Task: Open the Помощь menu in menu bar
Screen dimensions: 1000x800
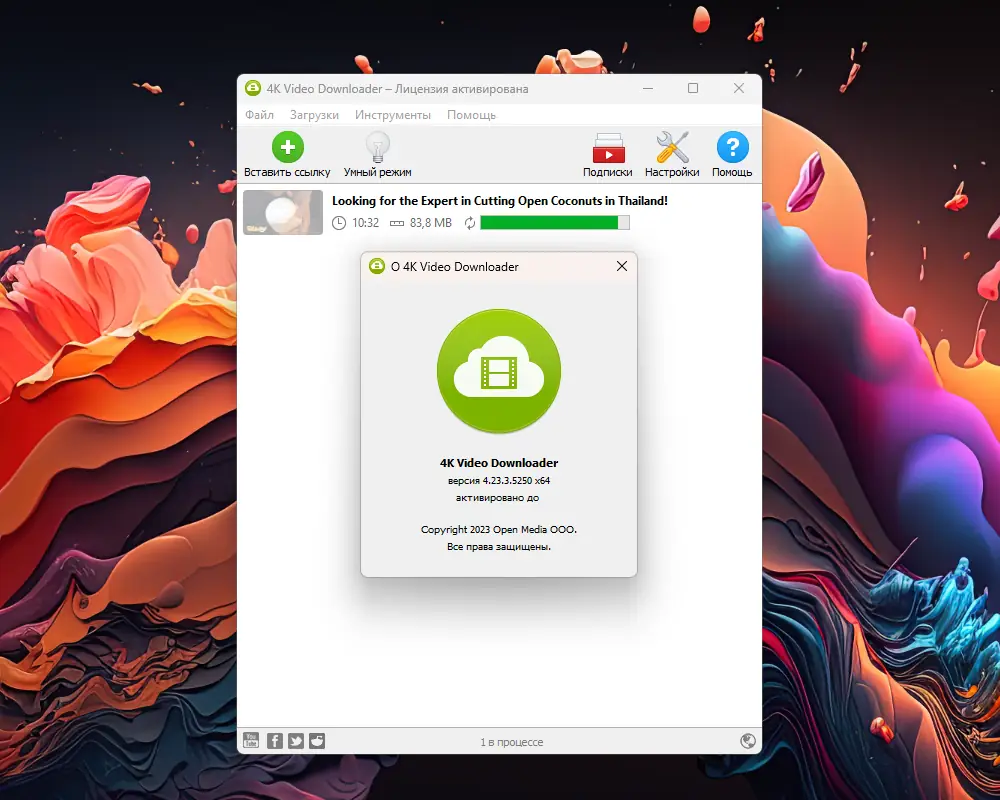Action: click(471, 115)
